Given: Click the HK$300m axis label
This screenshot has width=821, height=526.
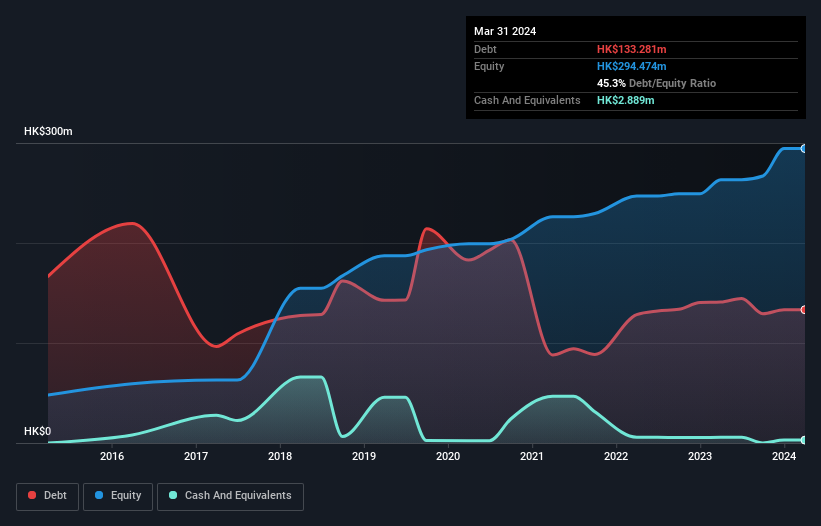Looking at the screenshot, I should click(48, 131).
